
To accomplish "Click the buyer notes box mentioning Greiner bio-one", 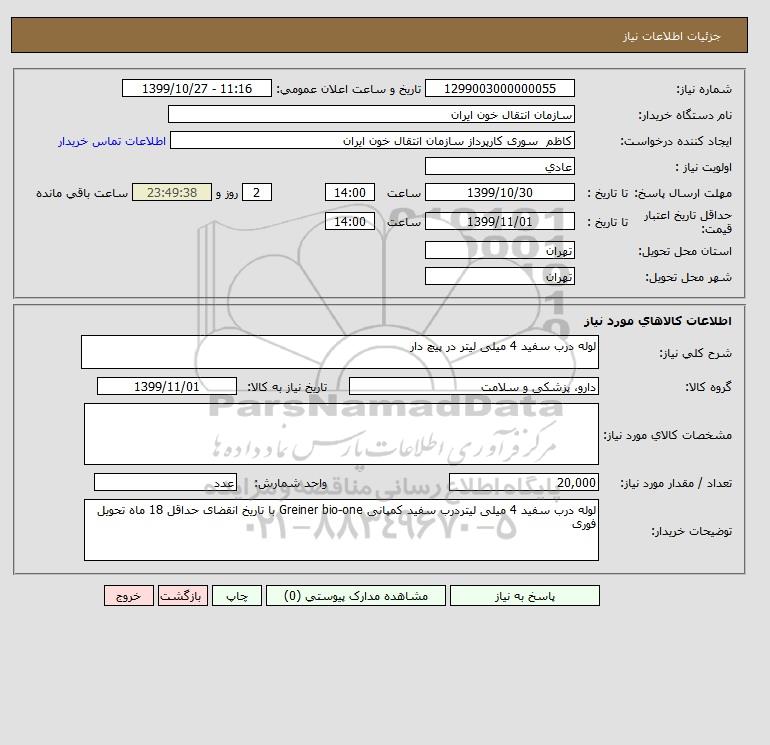I will [341, 530].
